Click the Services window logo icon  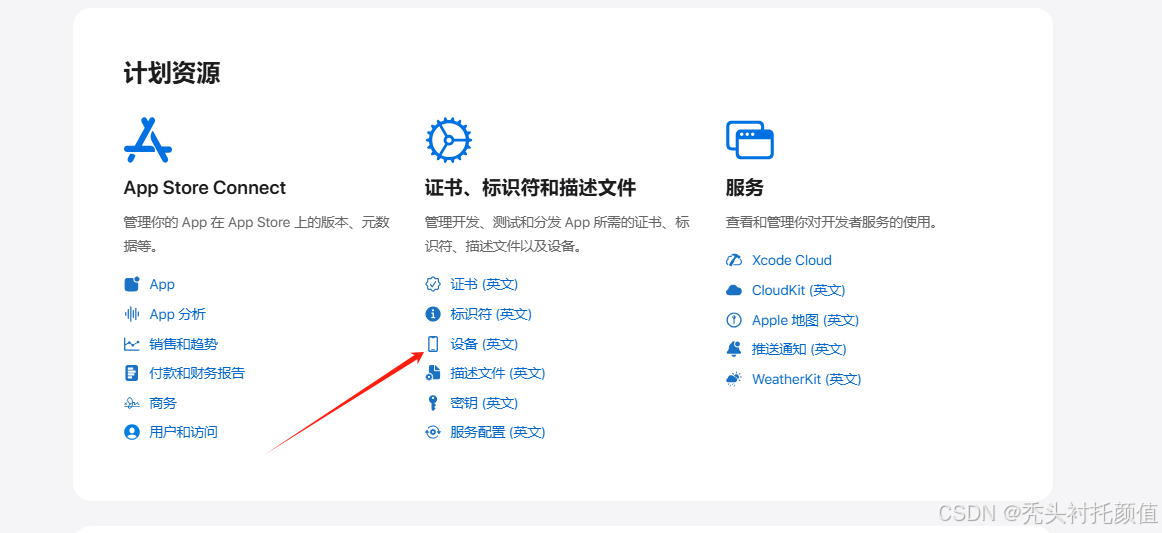tap(750, 140)
